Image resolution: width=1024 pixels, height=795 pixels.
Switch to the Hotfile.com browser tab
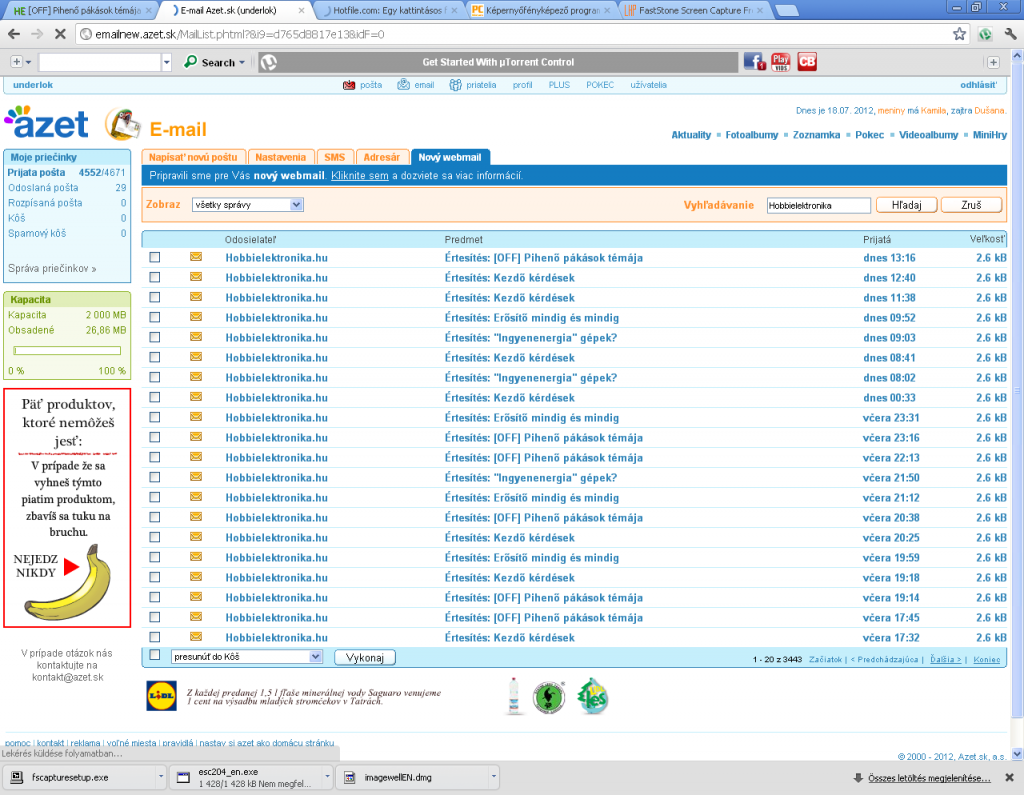pos(389,10)
